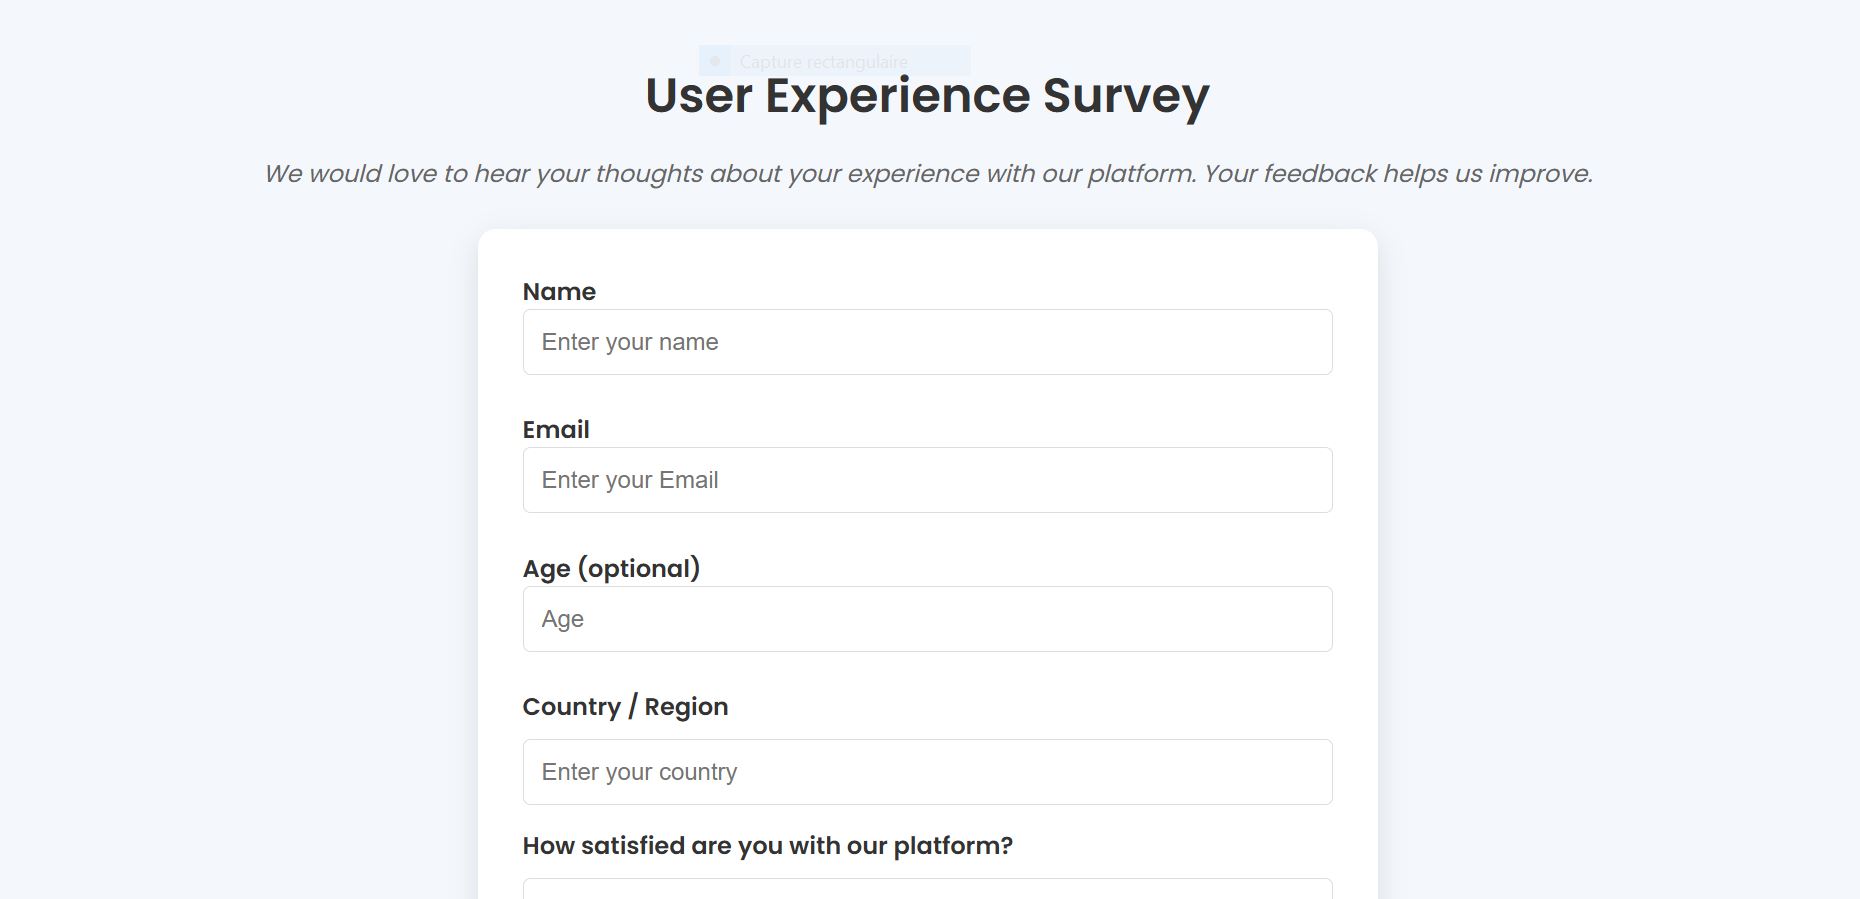This screenshot has height=899, width=1860.
Task: Click the dot icon beside Capture rectangulaire
Action: [714, 59]
